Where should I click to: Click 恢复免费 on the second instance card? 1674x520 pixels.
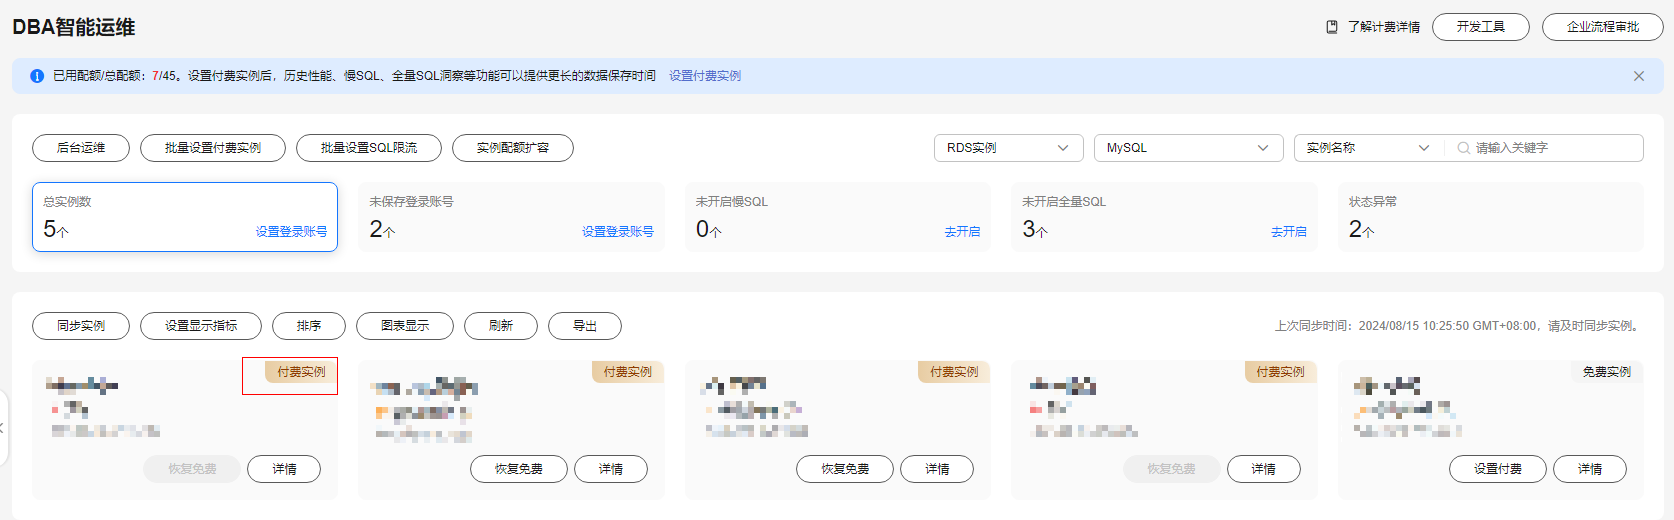coord(519,469)
